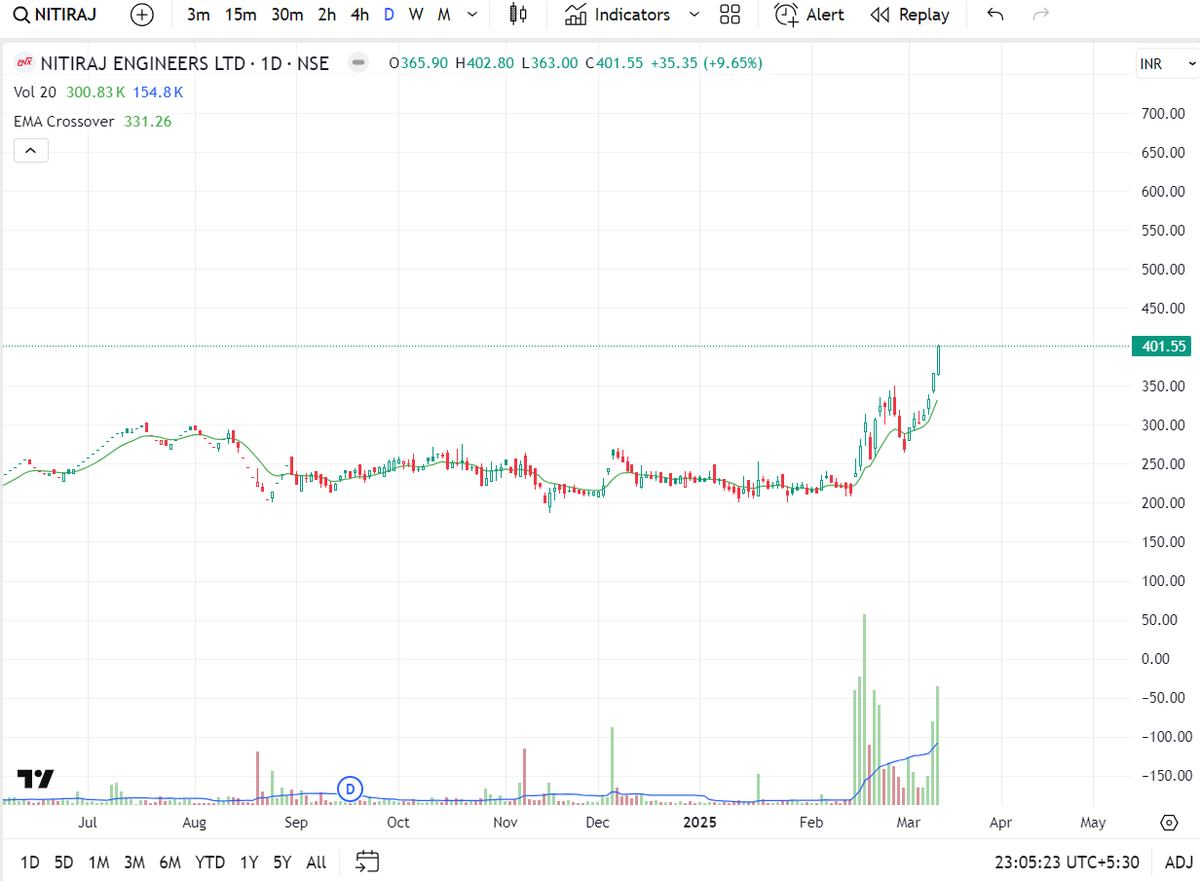Redo the chart action
1200x881 pixels.
pyautogui.click(x=1041, y=15)
